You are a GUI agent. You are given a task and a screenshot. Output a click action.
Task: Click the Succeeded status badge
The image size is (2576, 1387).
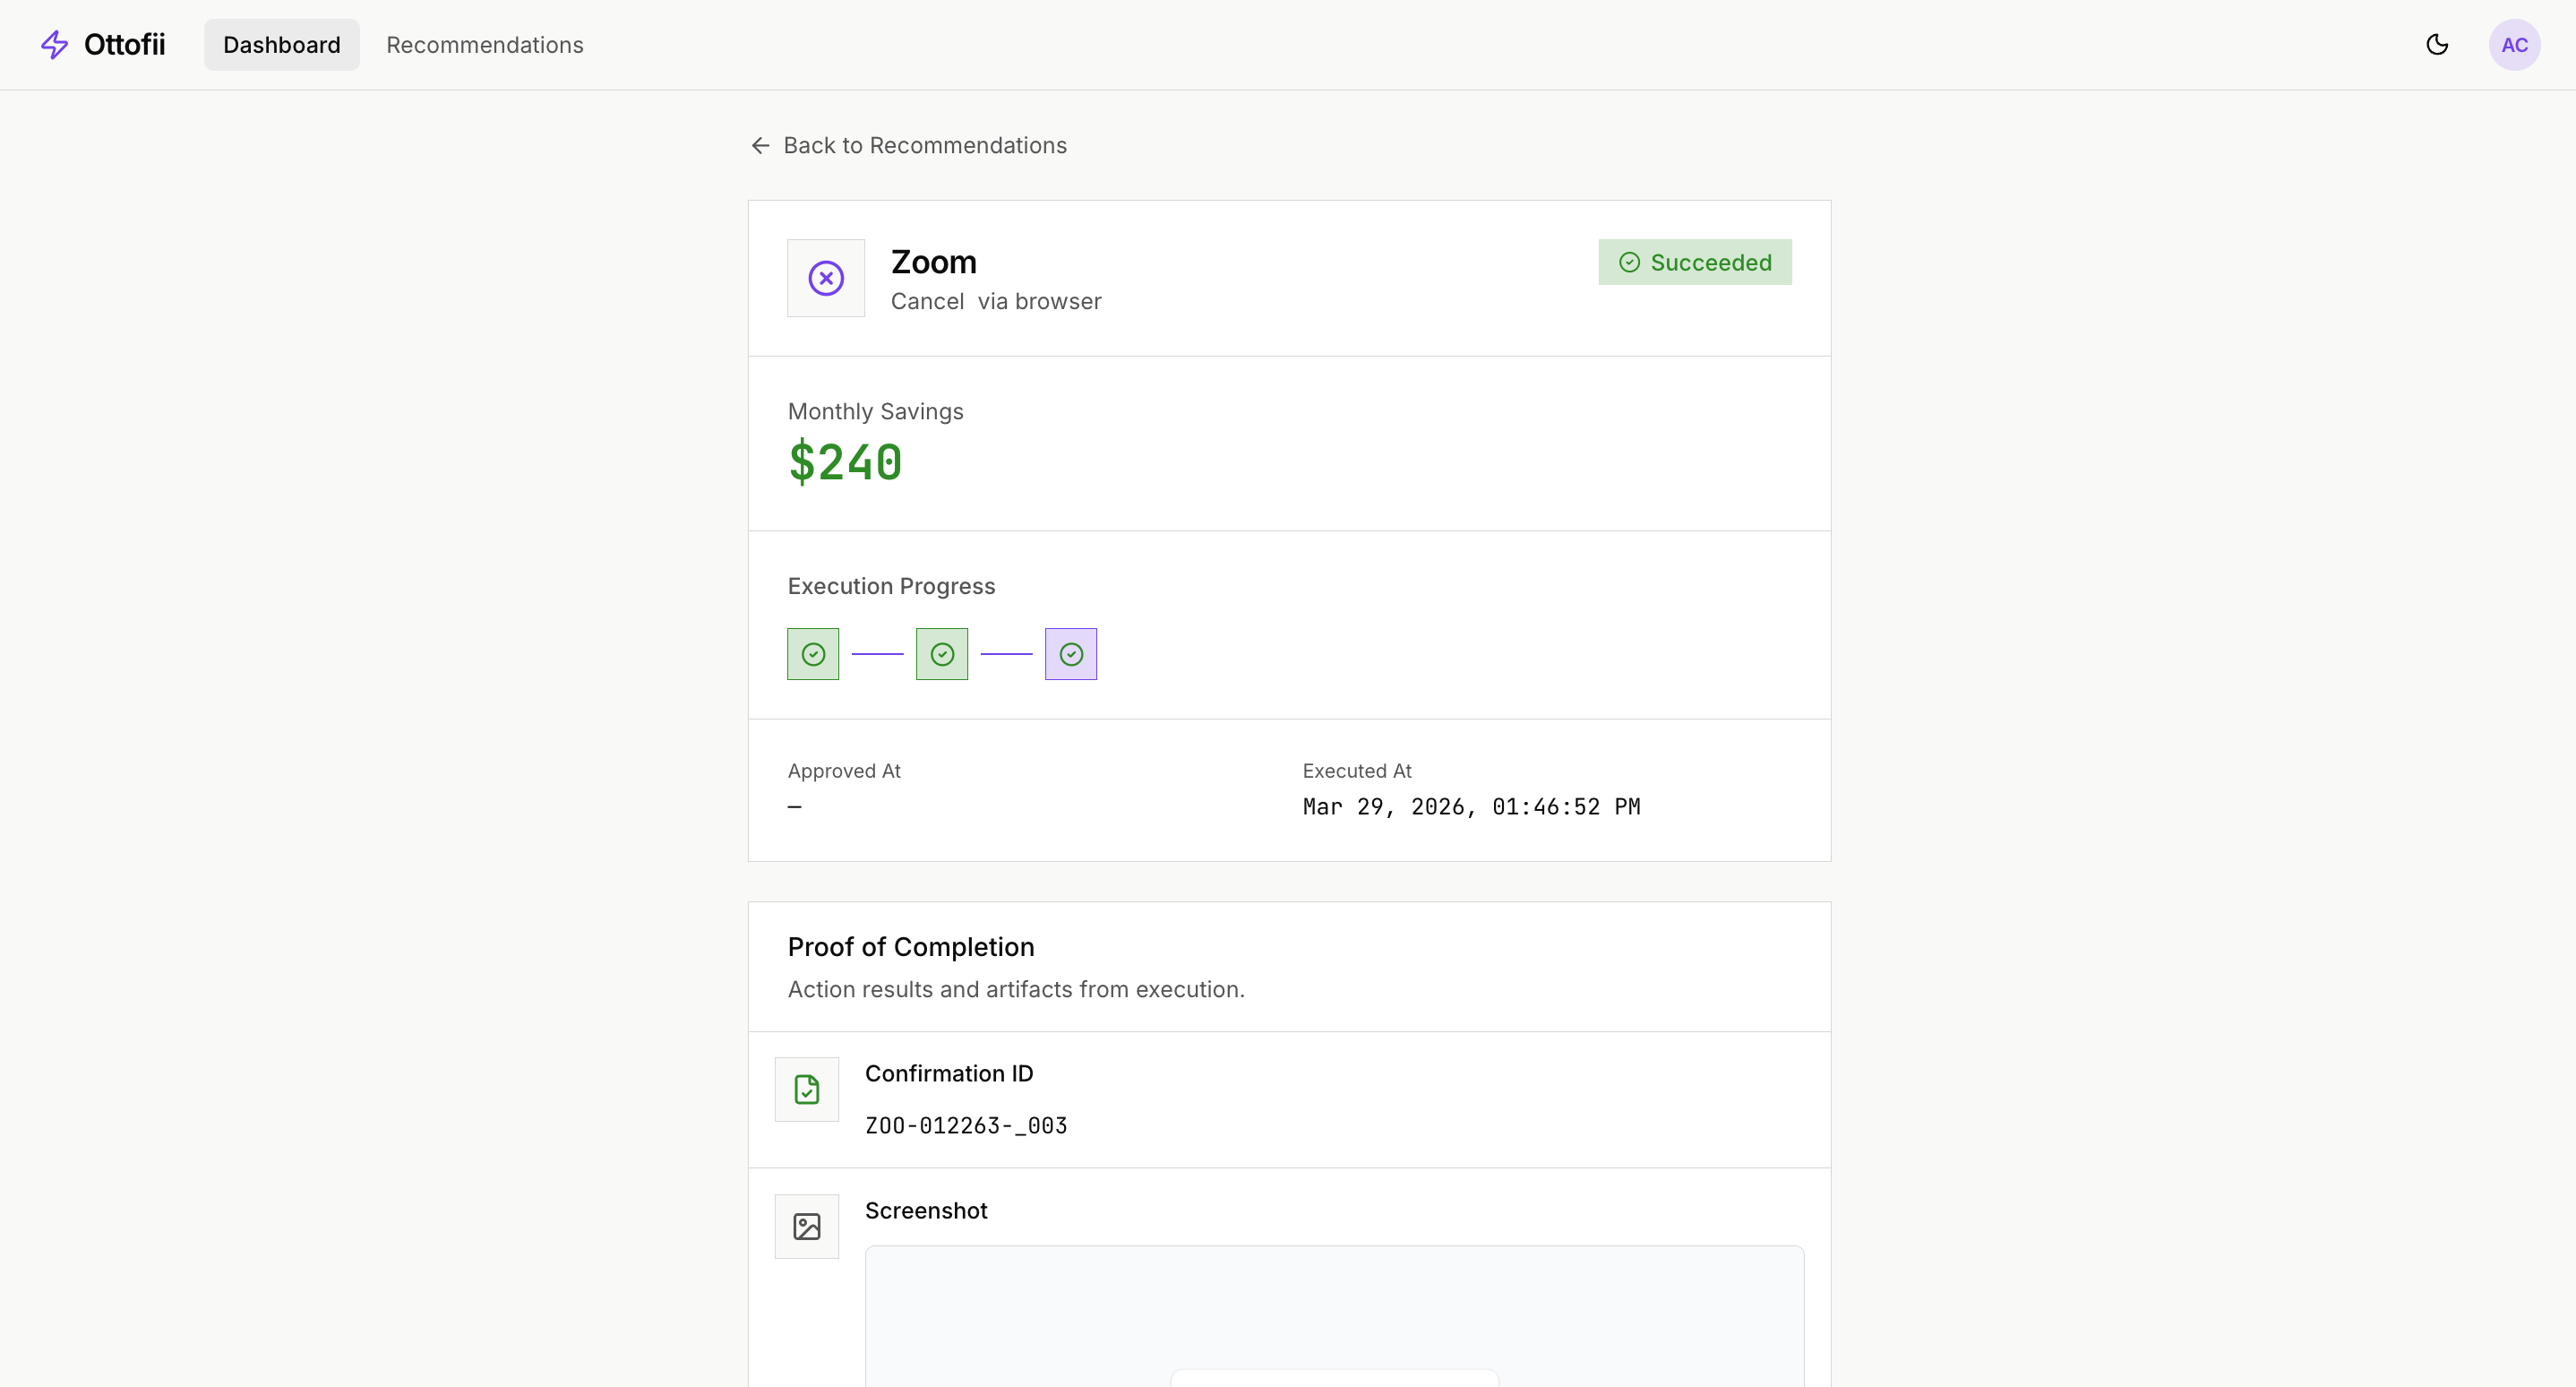tap(1695, 262)
